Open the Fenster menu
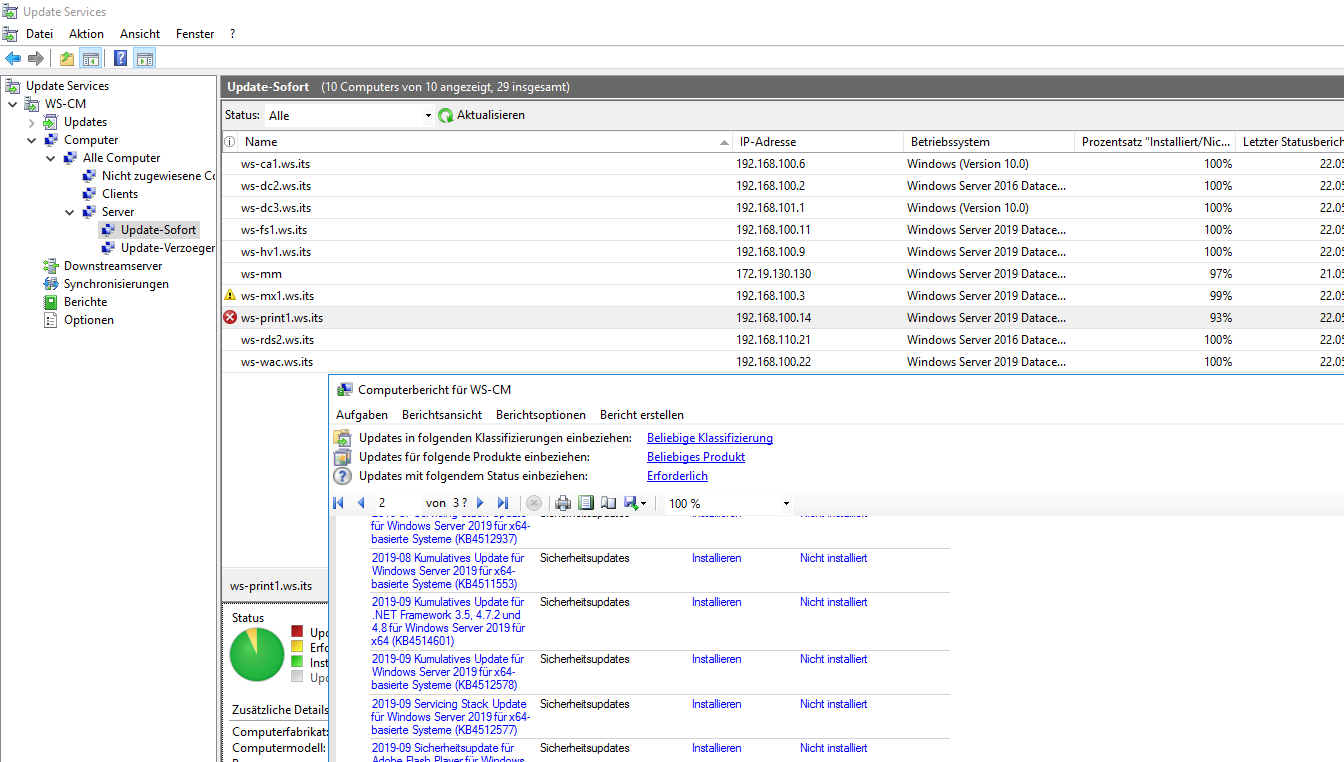The image size is (1344, 762). coord(195,34)
